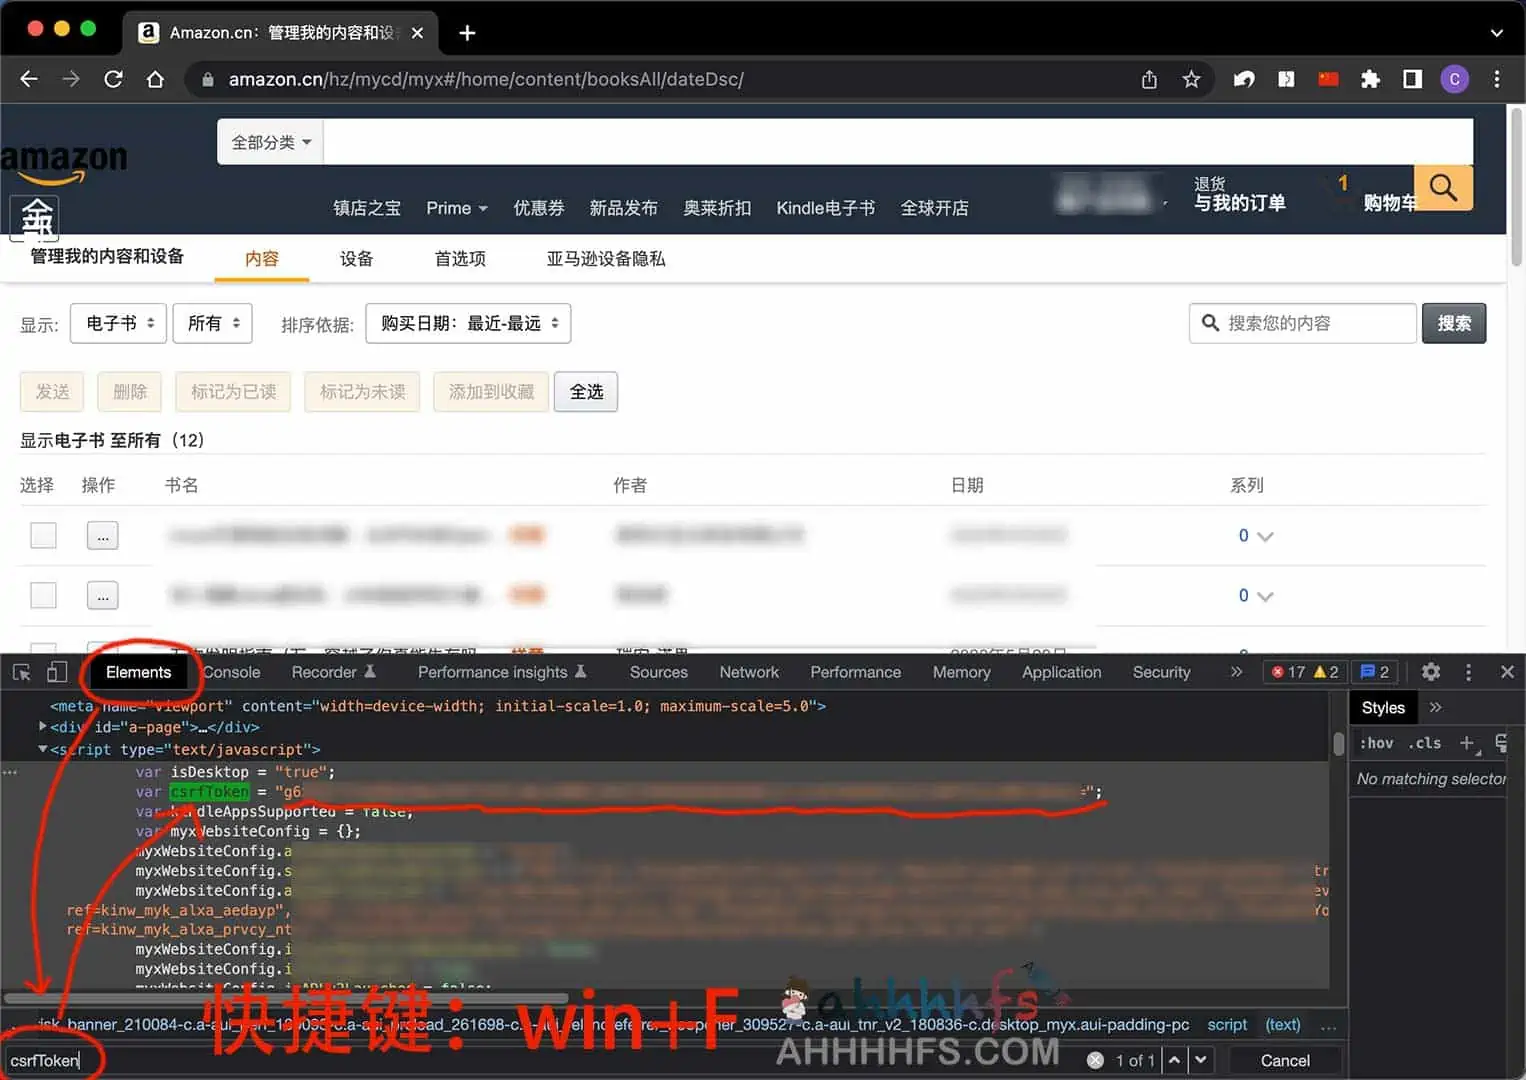Expand the first book's series chevron
Screen dimensions: 1526x1080
(x=1268, y=535)
